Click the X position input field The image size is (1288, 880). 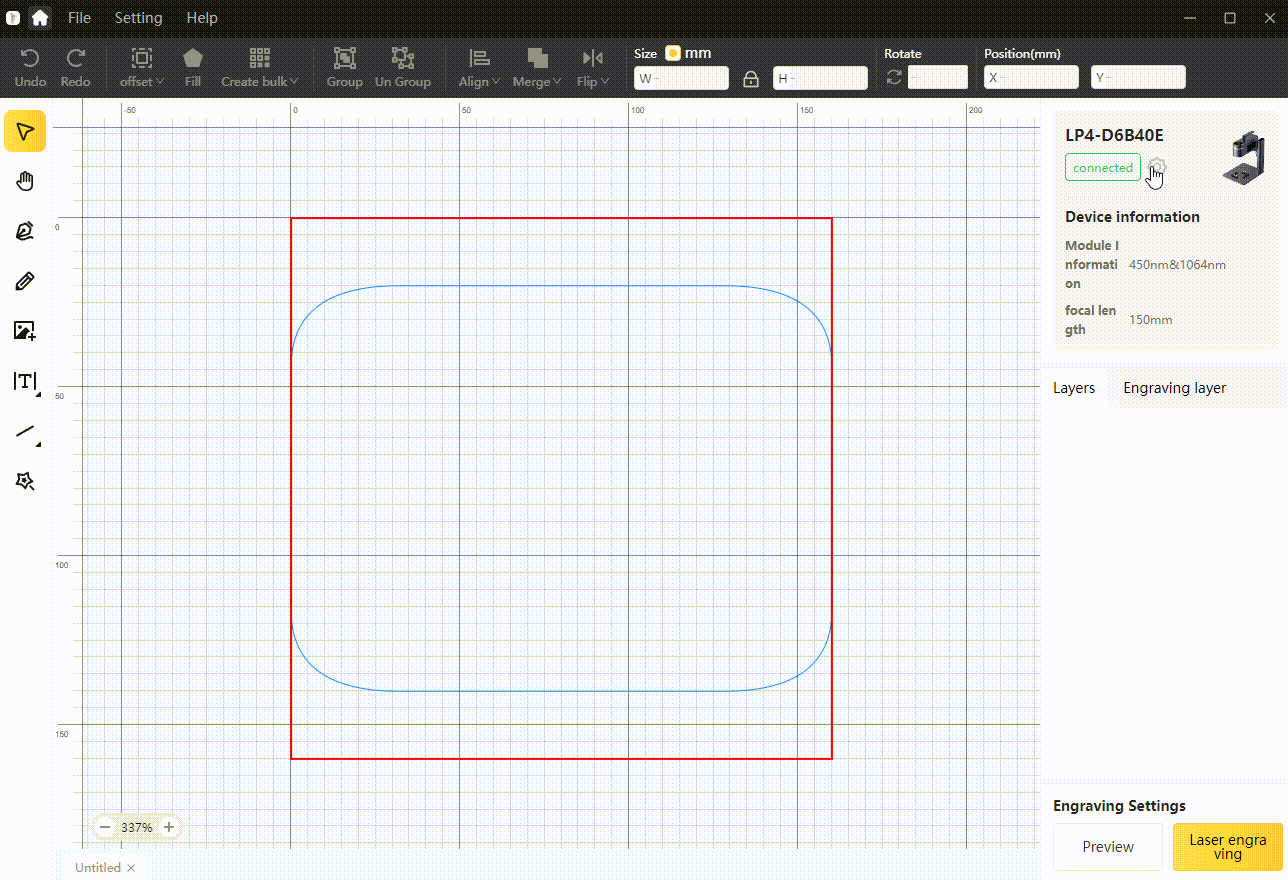1031,77
